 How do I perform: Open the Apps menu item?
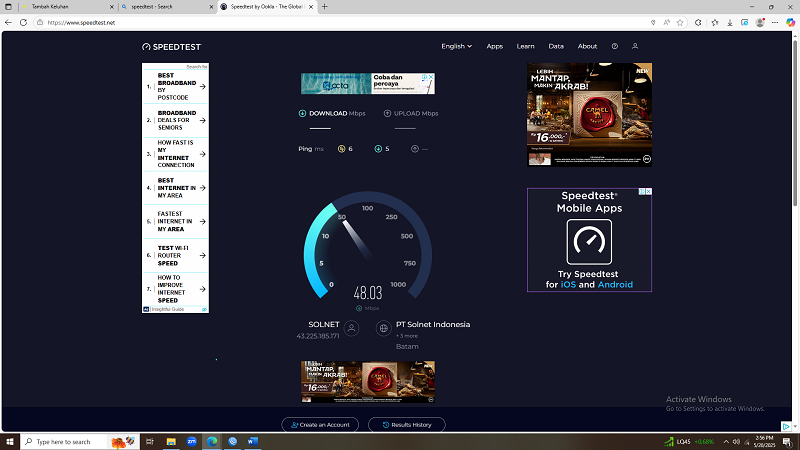coord(494,46)
